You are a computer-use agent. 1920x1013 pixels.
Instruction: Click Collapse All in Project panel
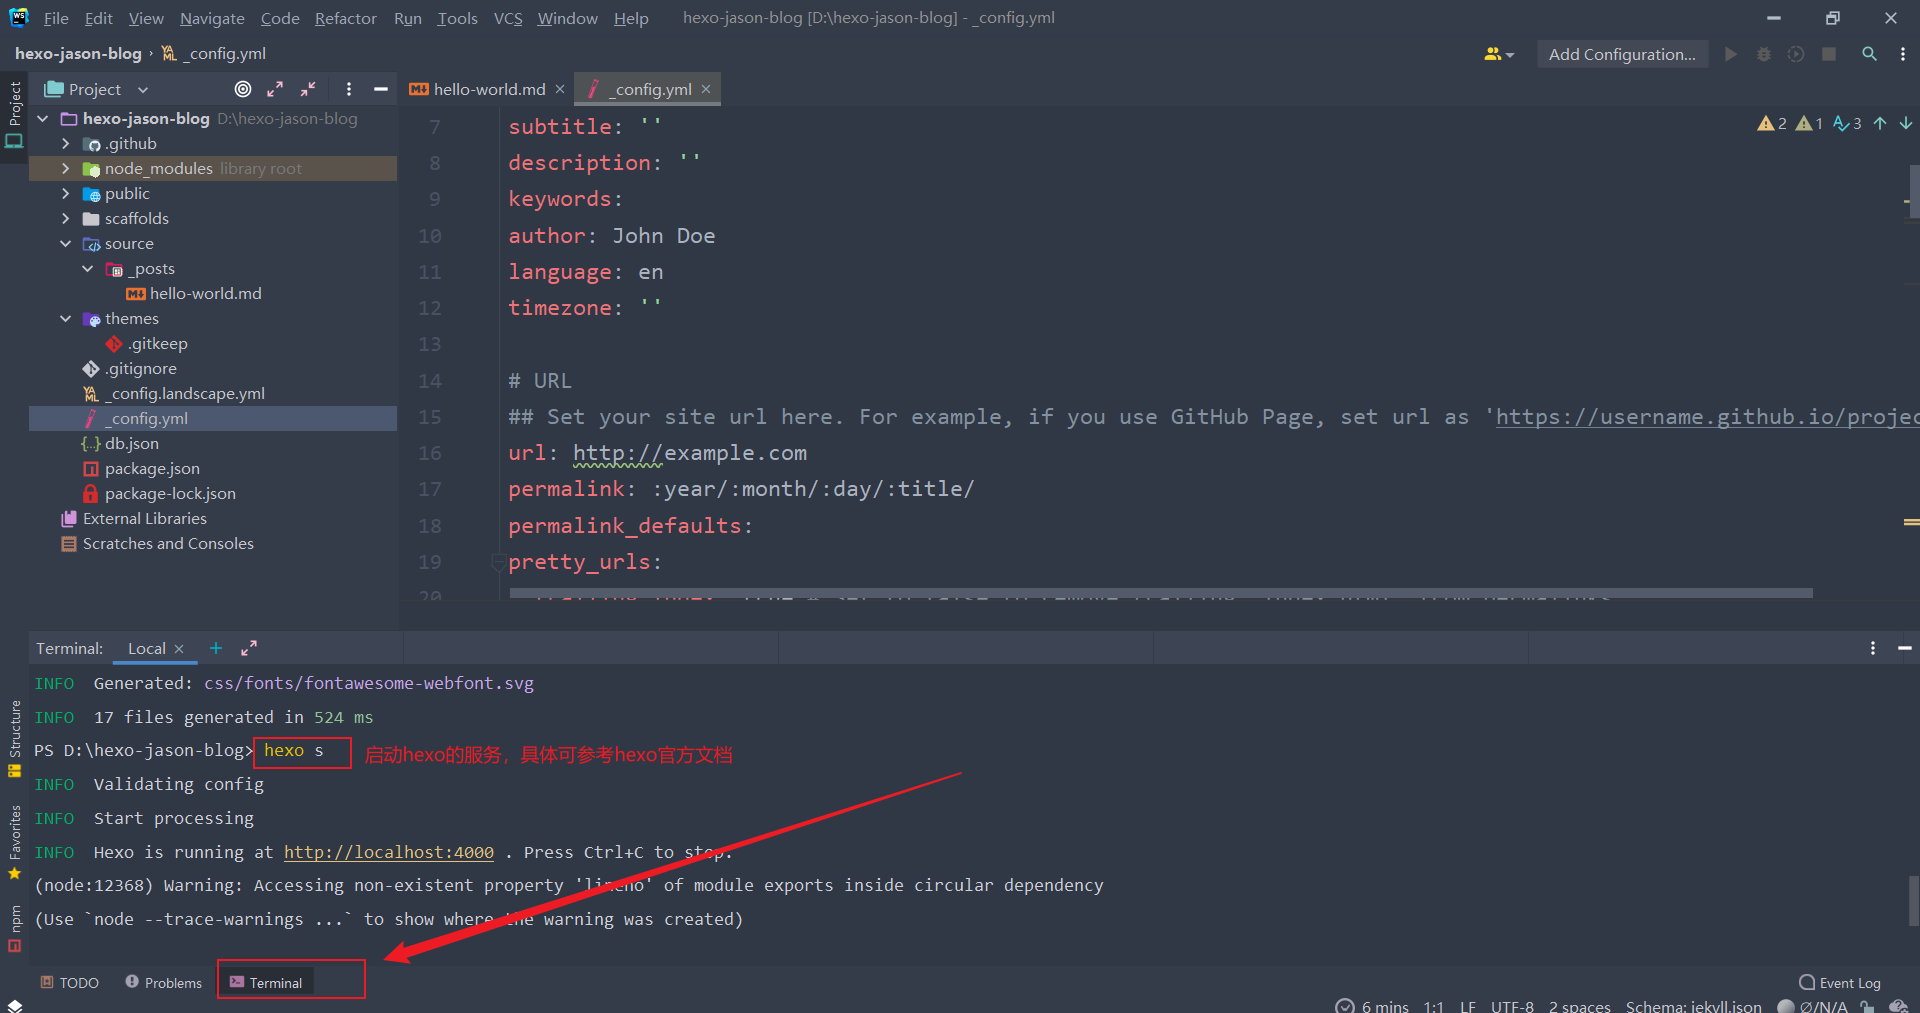(x=308, y=89)
